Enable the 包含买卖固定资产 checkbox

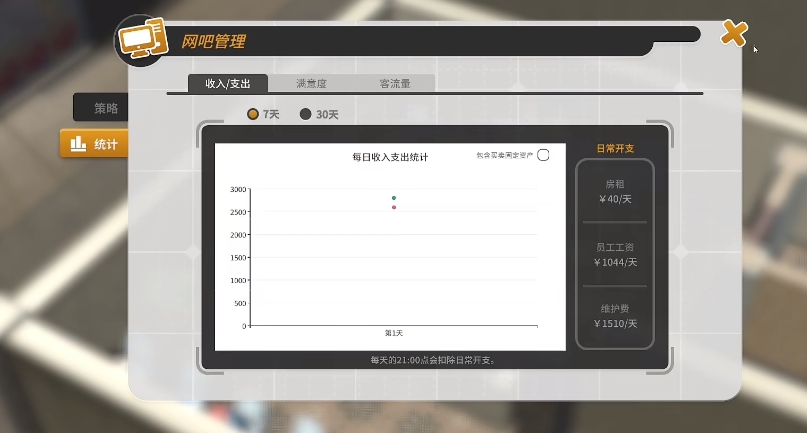(543, 155)
